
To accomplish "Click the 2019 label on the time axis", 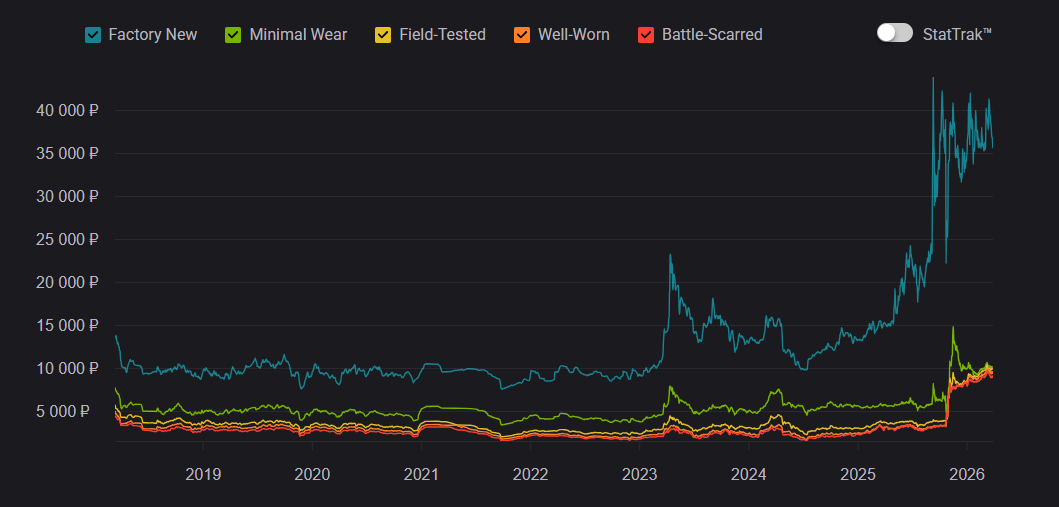I will point(203,473).
